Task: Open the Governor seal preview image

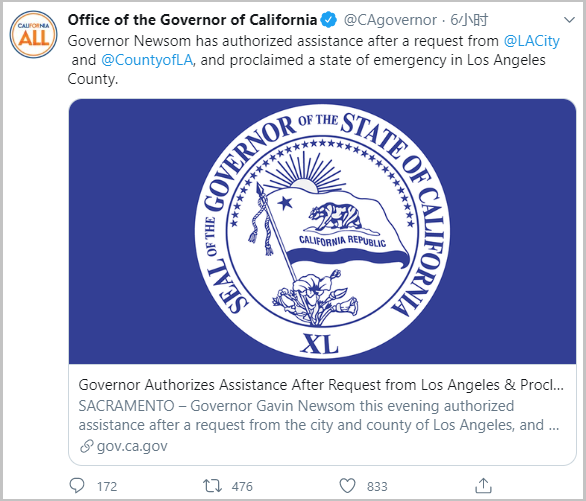Action: [322, 231]
